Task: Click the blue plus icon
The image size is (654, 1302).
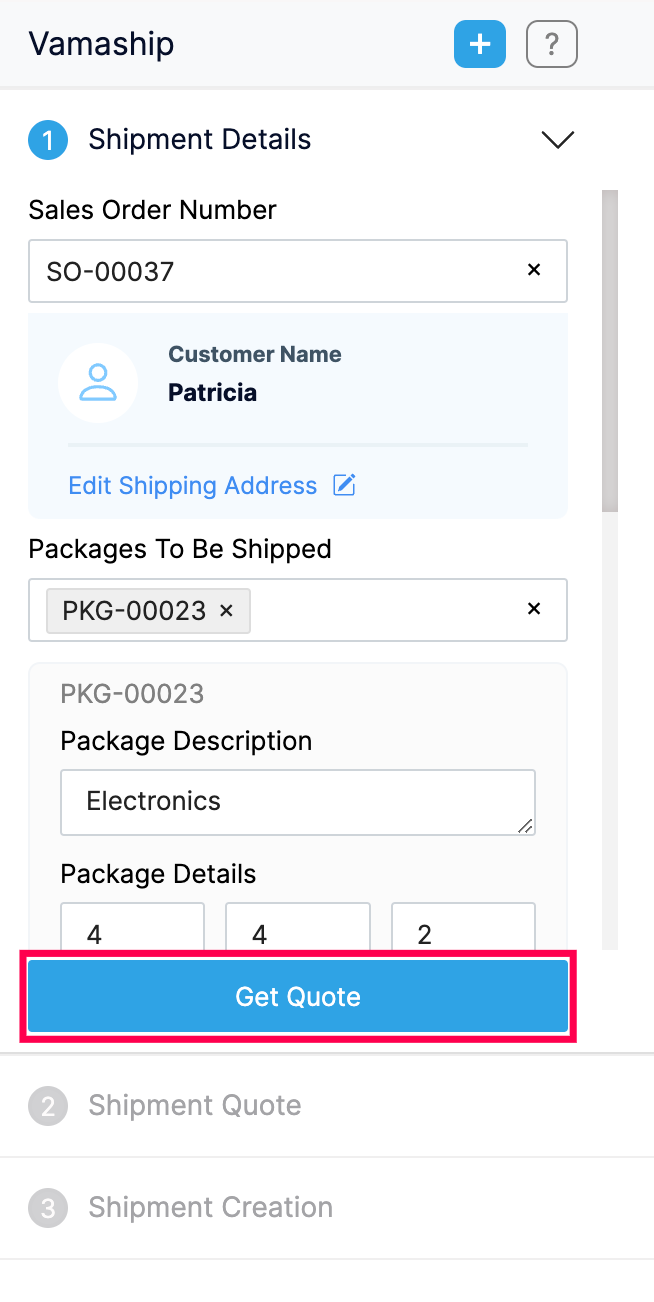Action: click(x=480, y=45)
